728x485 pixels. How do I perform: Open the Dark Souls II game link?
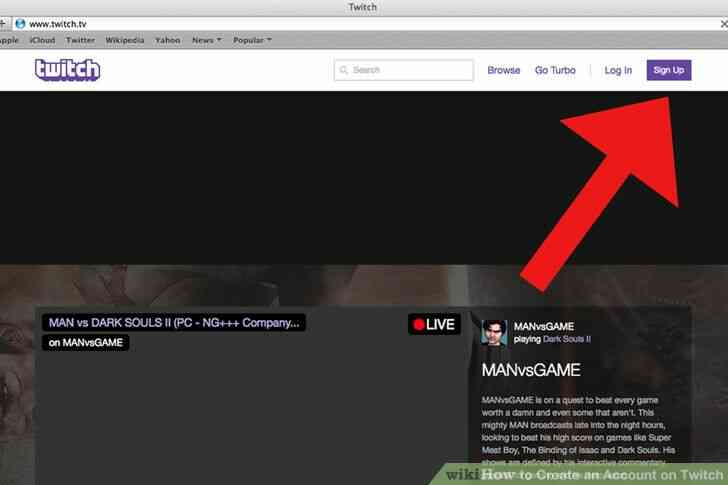(567, 339)
